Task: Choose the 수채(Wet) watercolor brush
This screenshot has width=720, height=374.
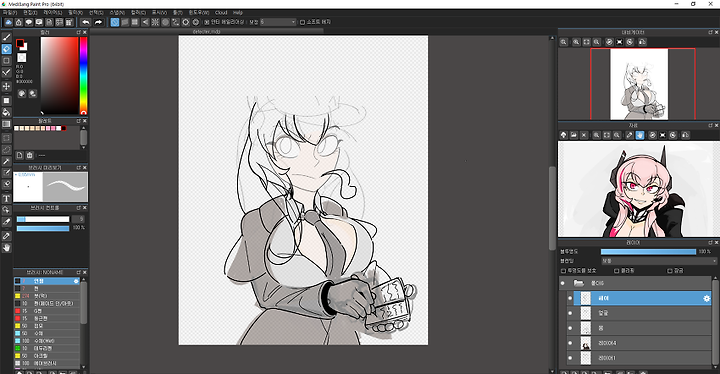Action: pyautogui.click(x=47, y=340)
